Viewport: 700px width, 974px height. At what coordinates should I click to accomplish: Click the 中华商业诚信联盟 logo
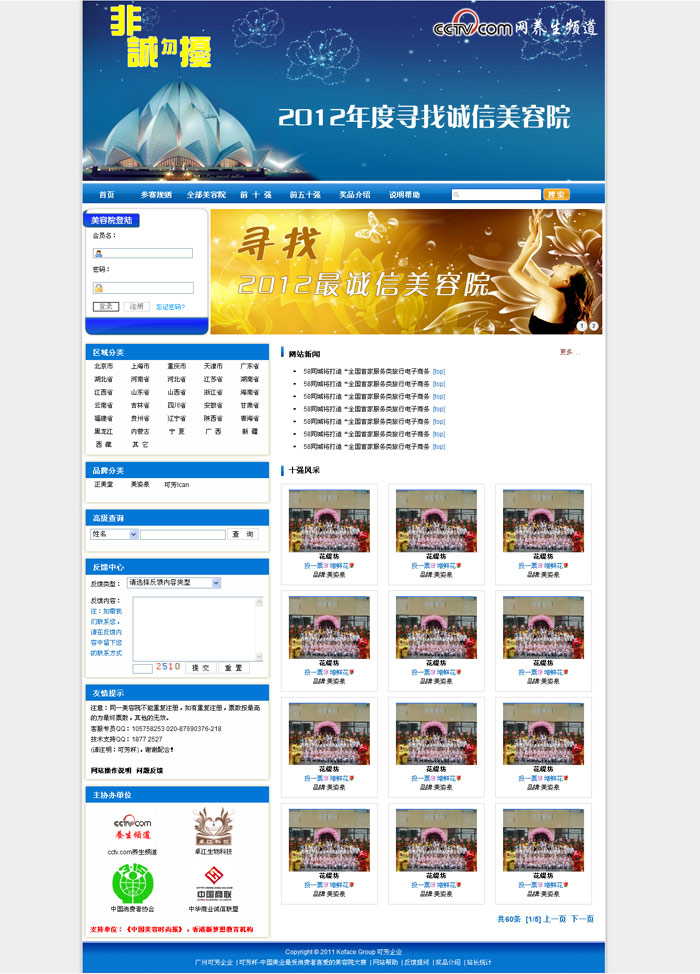212,883
